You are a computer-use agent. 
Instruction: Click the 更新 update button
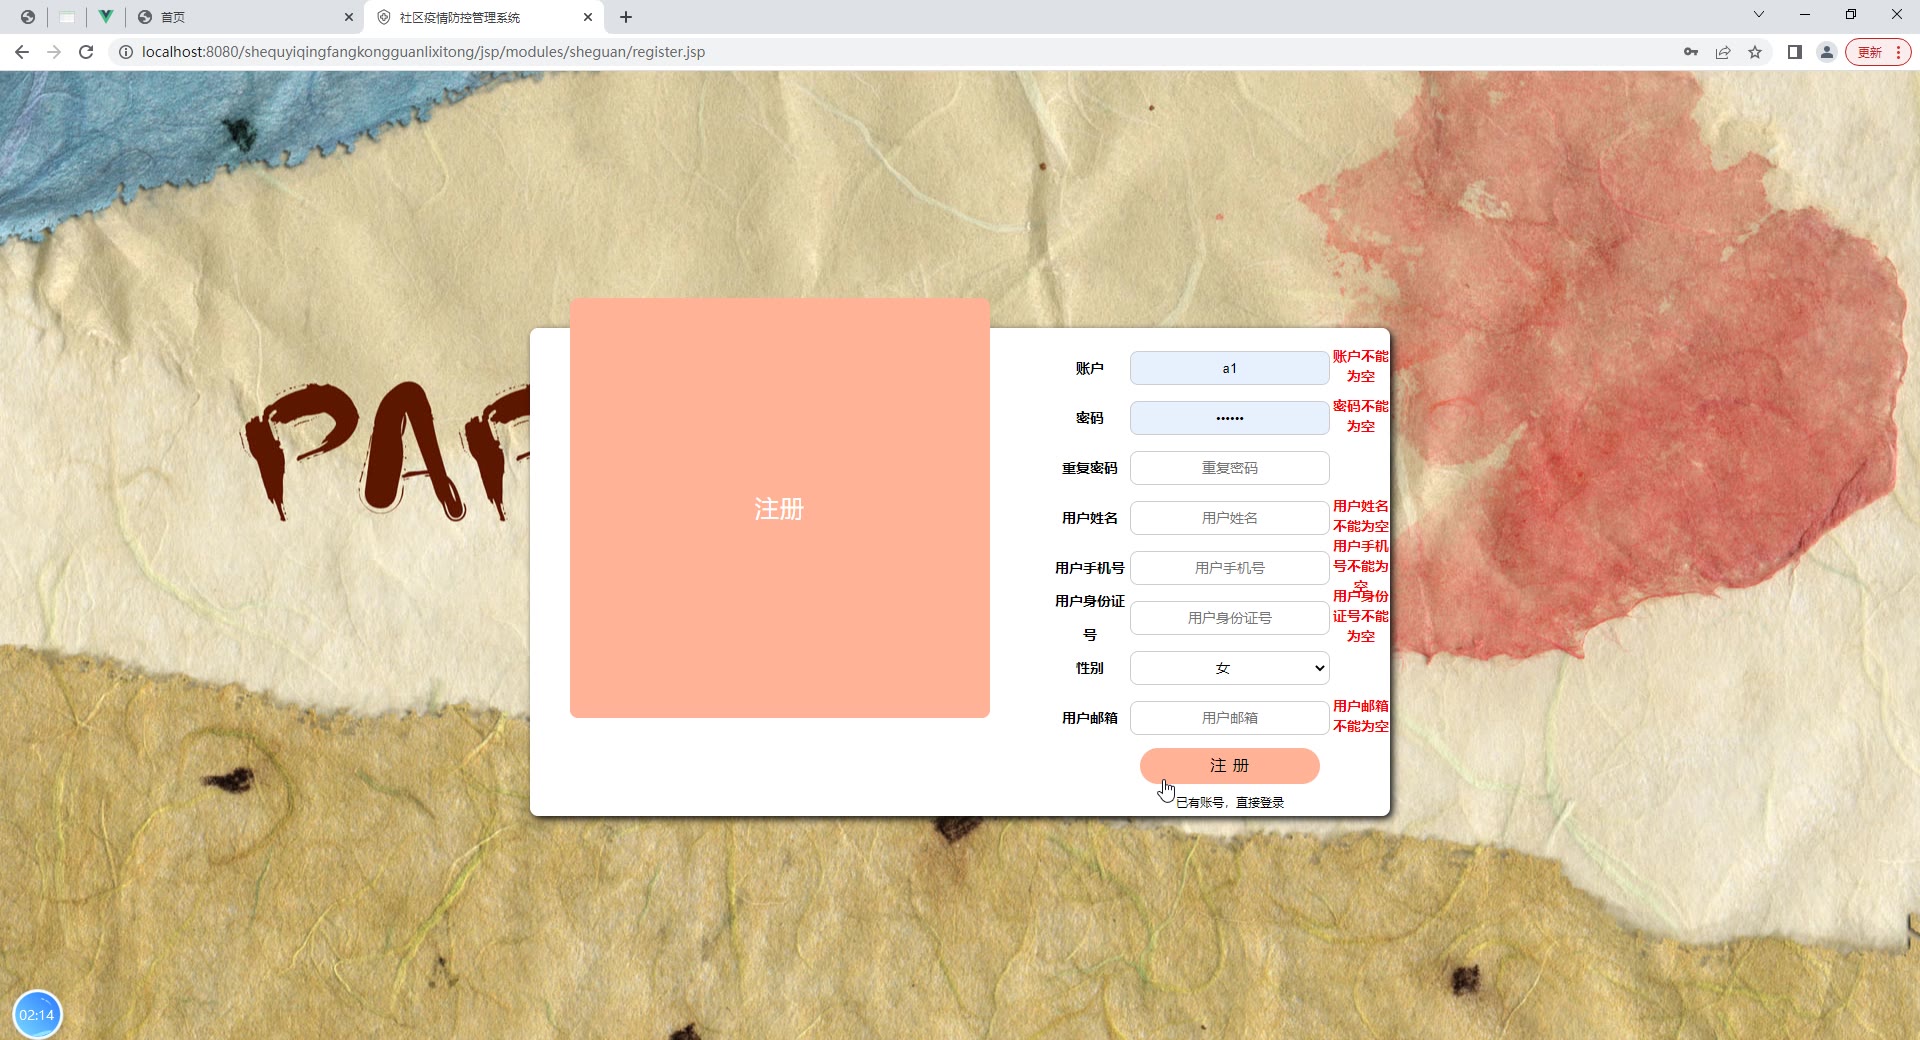pyautogui.click(x=1878, y=52)
